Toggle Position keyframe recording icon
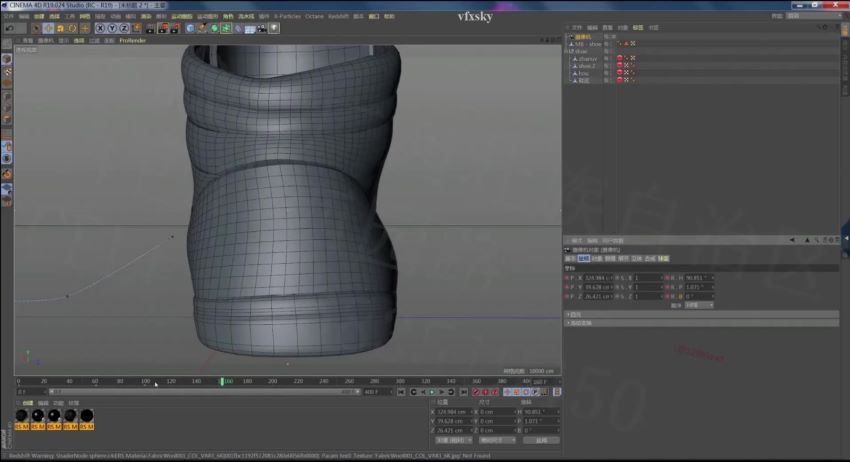850x462 pixels. click(507, 392)
